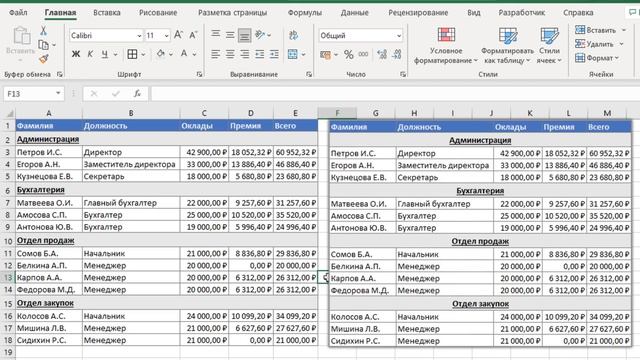Viewport: 640px width, 360px height.
Task: Click the Вставить cells button in Ячейки
Action: 596,30
